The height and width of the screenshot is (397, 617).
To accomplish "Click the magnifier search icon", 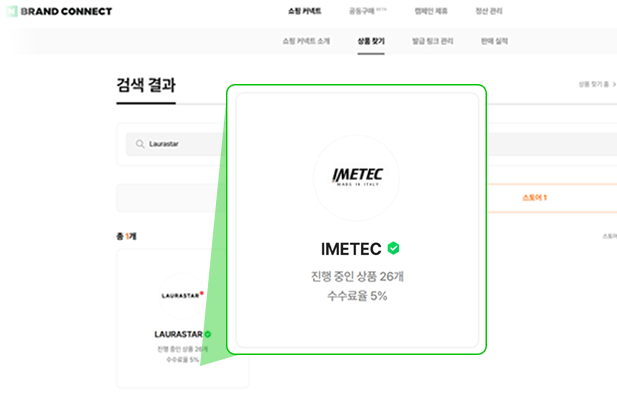I will point(140,144).
